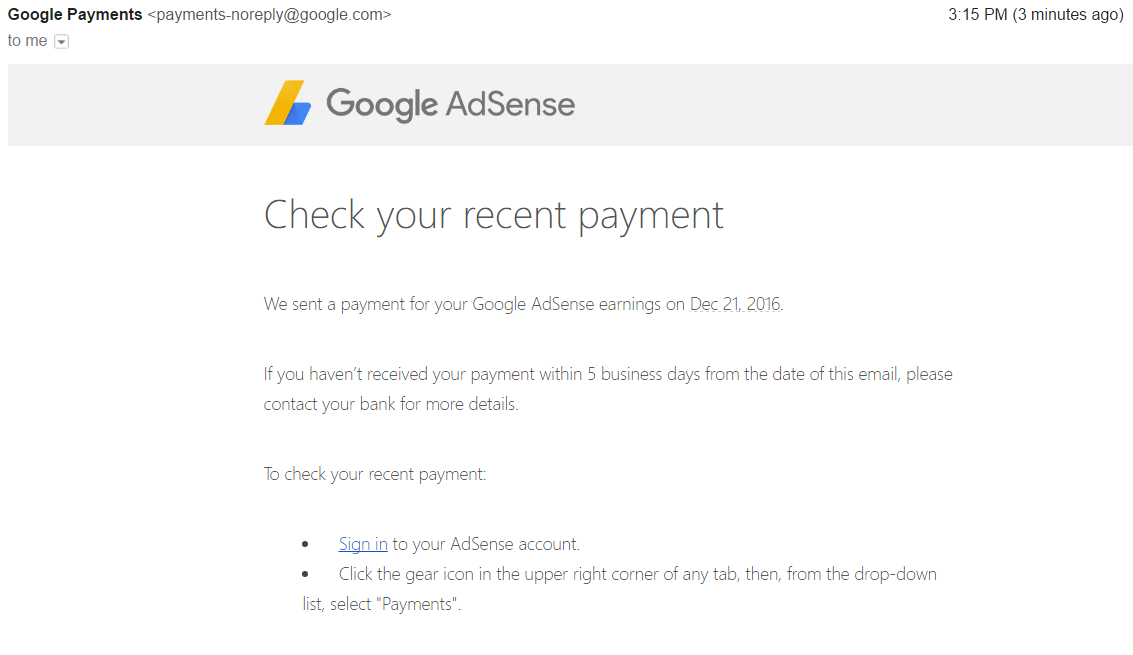Click the "to your AdSense account" text
Image resolution: width=1133 pixels, height=655 pixels.
(485, 544)
